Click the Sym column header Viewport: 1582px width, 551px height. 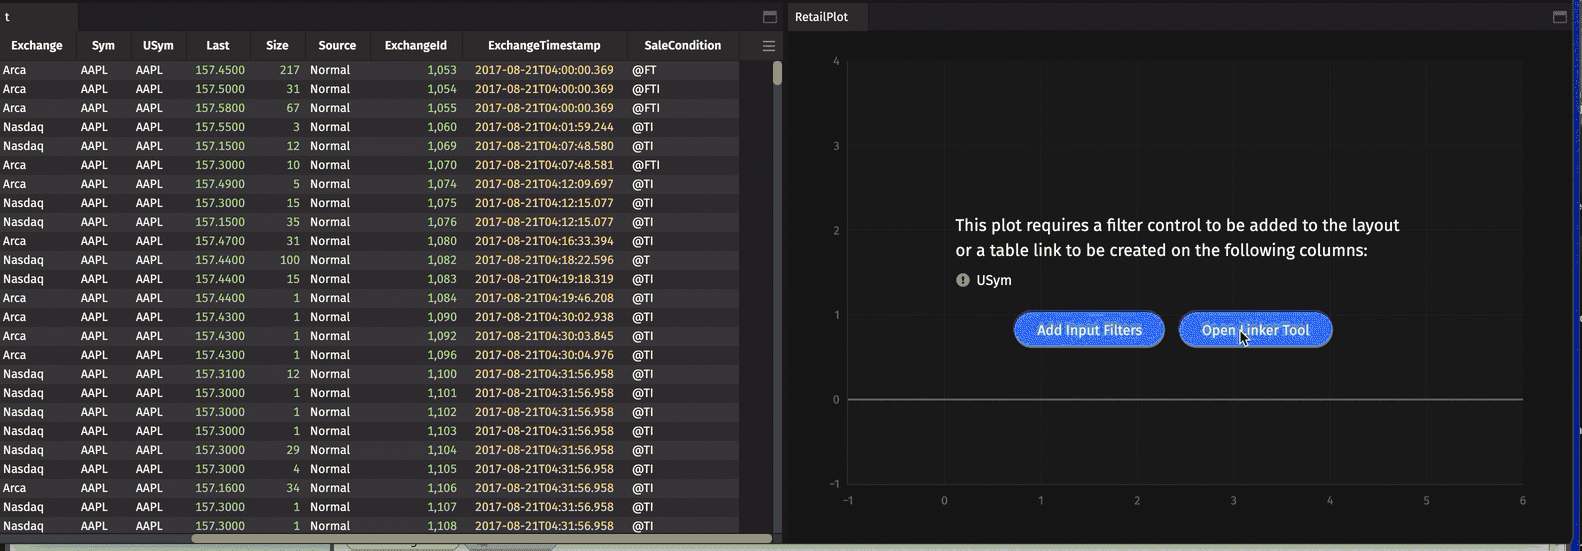click(x=103, y=46)
